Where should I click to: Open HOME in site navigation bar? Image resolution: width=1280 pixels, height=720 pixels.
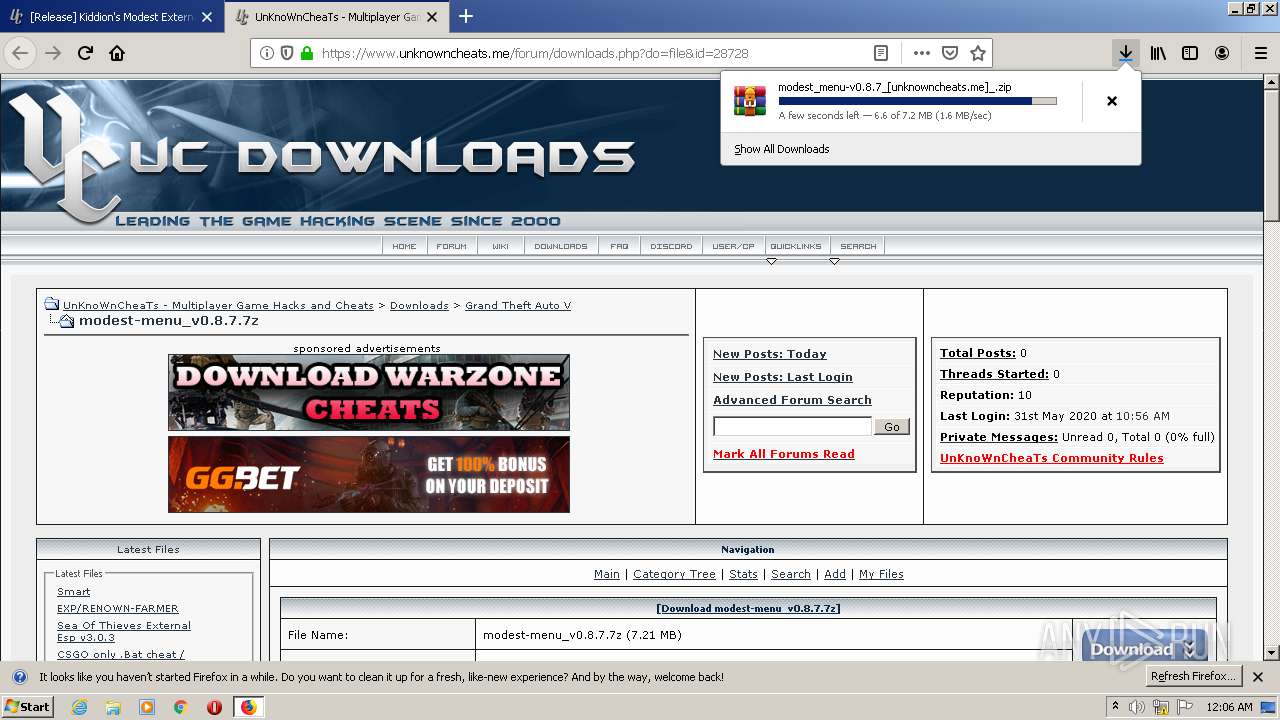pos(405,246)
